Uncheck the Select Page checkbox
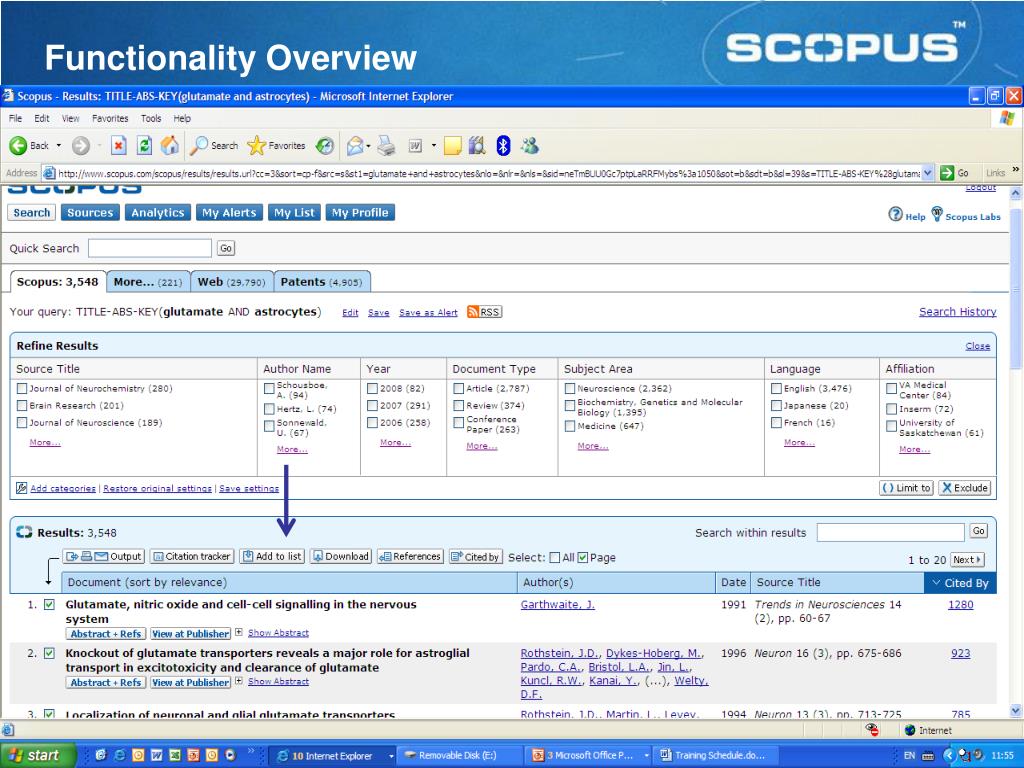1024x768 pixels. tap(583, 558)
